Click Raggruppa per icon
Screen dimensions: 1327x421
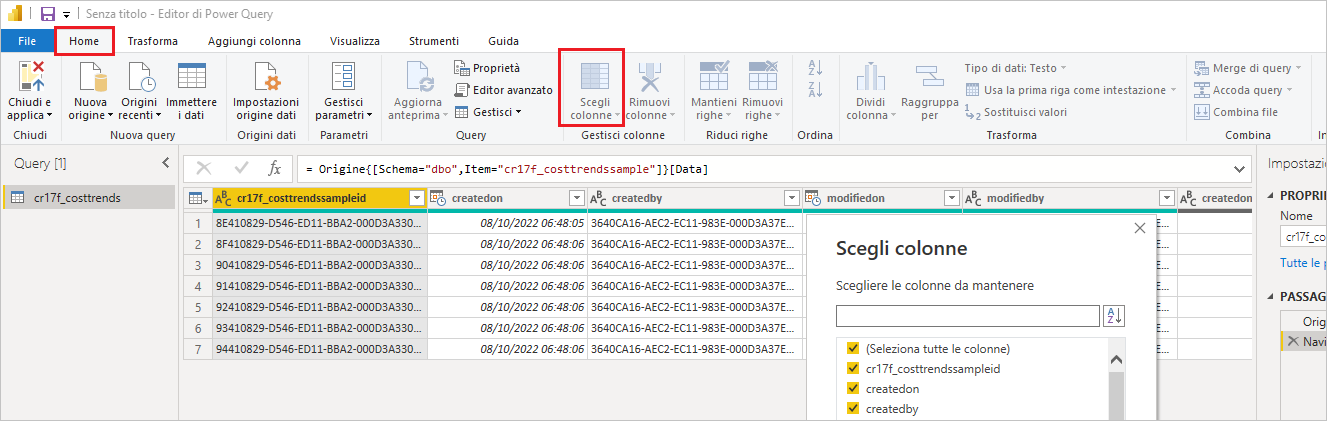929,77
